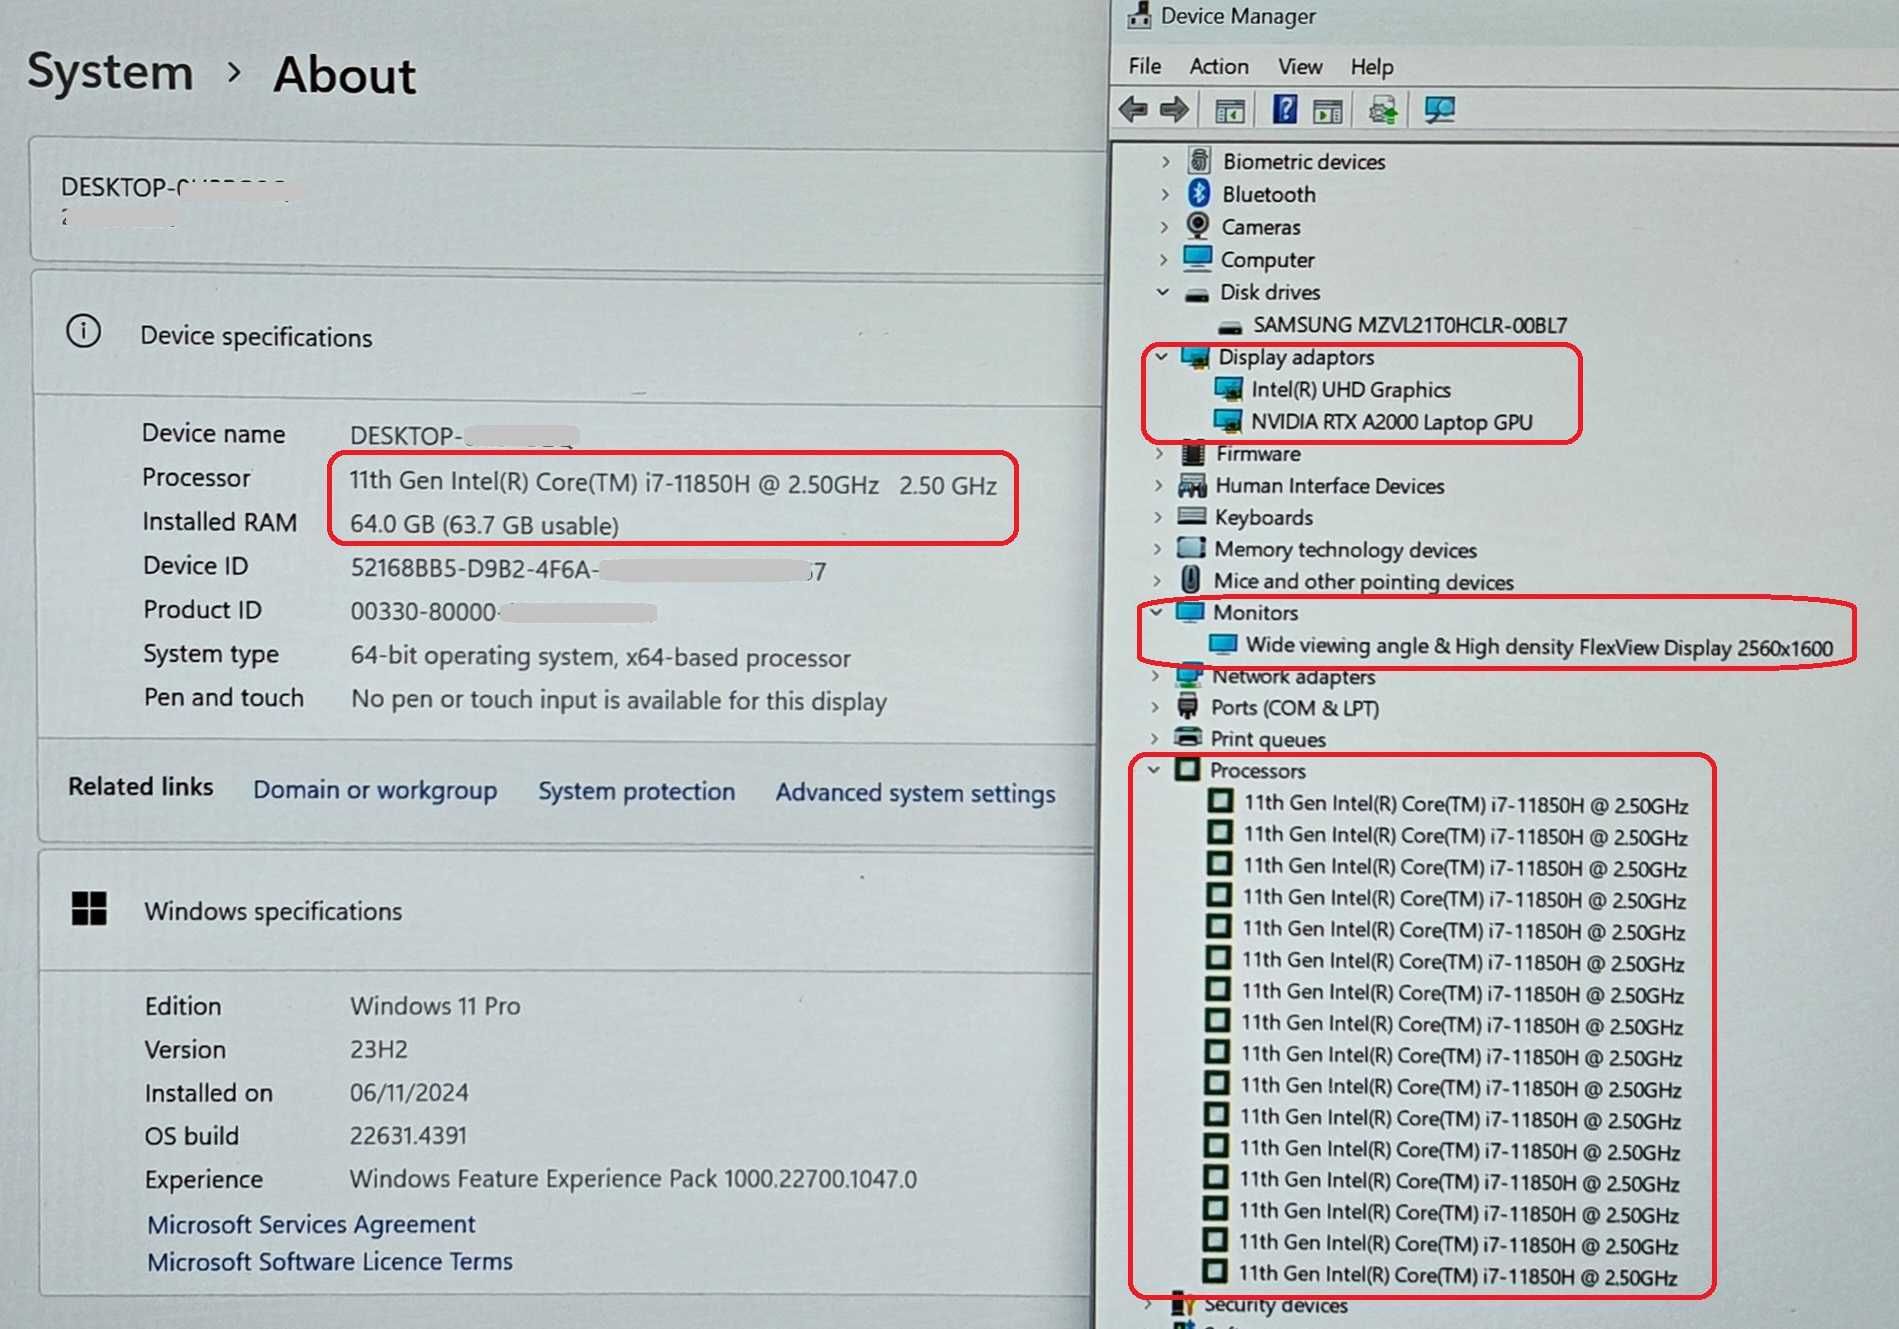This screenshot has height=1329, width=1899.
Task: Click the Version 23H2 value
Action: click(x=378, y=1049)
